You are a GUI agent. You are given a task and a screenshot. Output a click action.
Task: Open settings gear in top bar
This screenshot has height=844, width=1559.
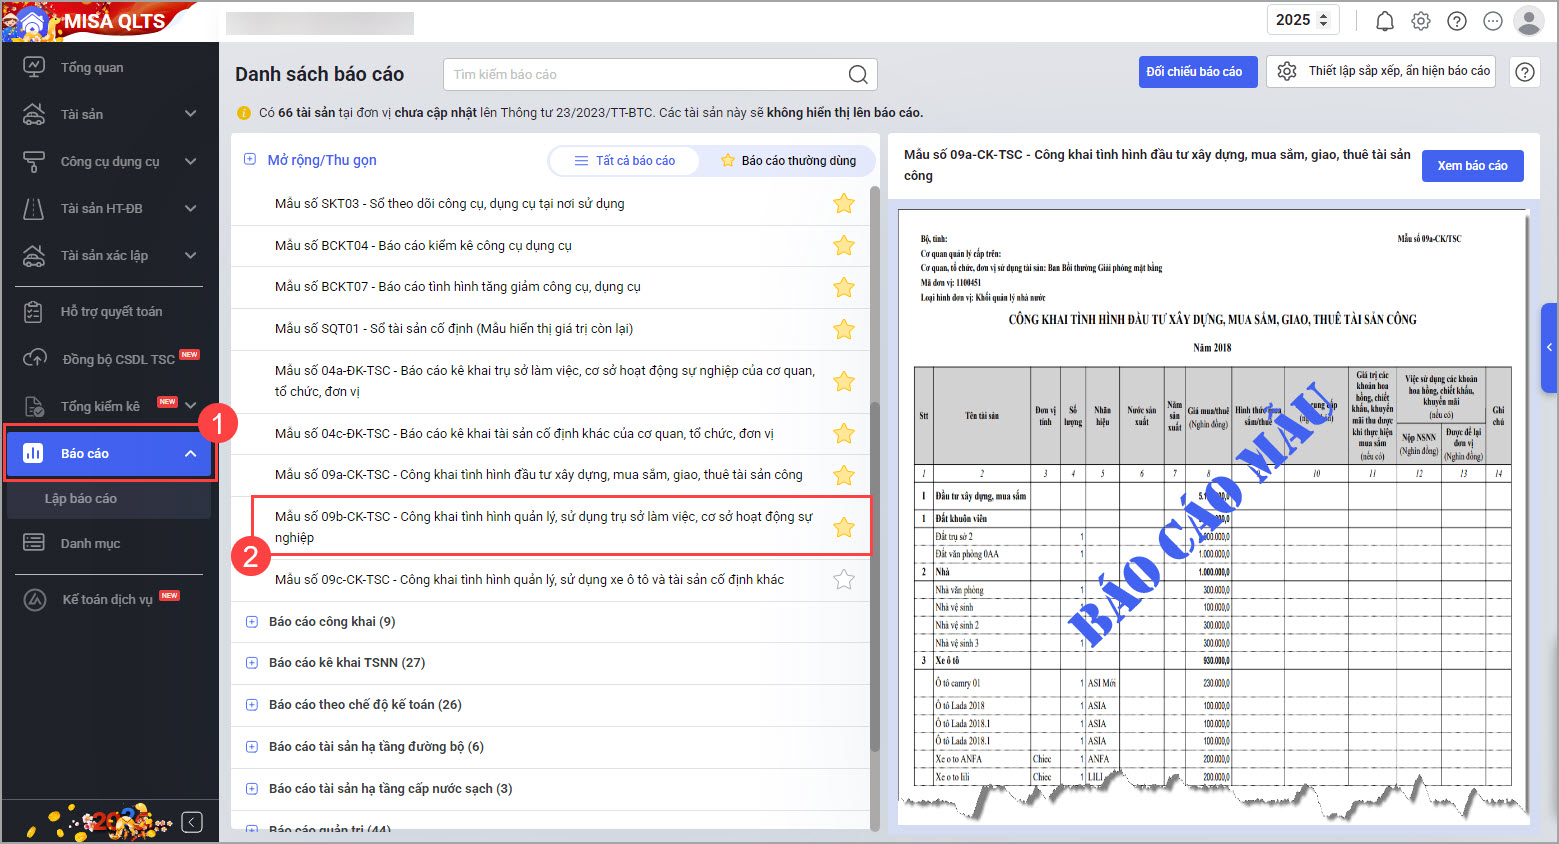coord(1420,21)
